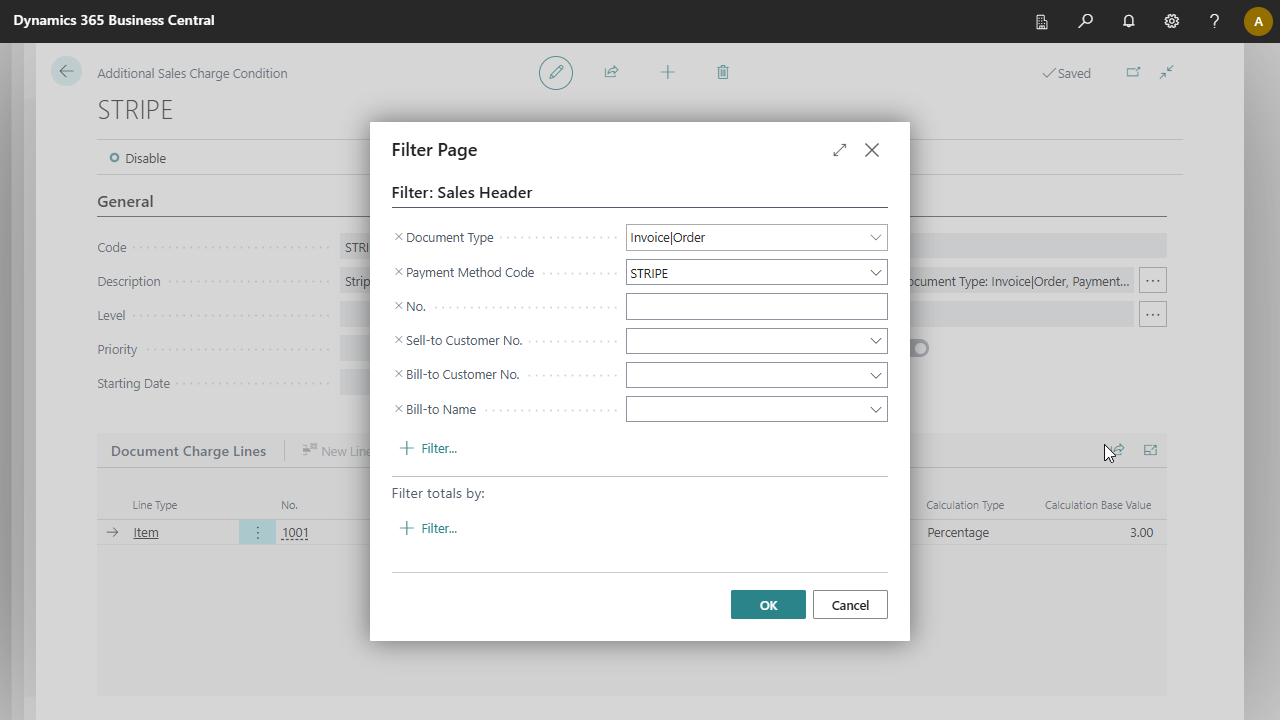Viewport: 1280px width, 720px height.
Task: Expand the Bill-to Customer No. dropdown
Action: [x=875, y=375]
